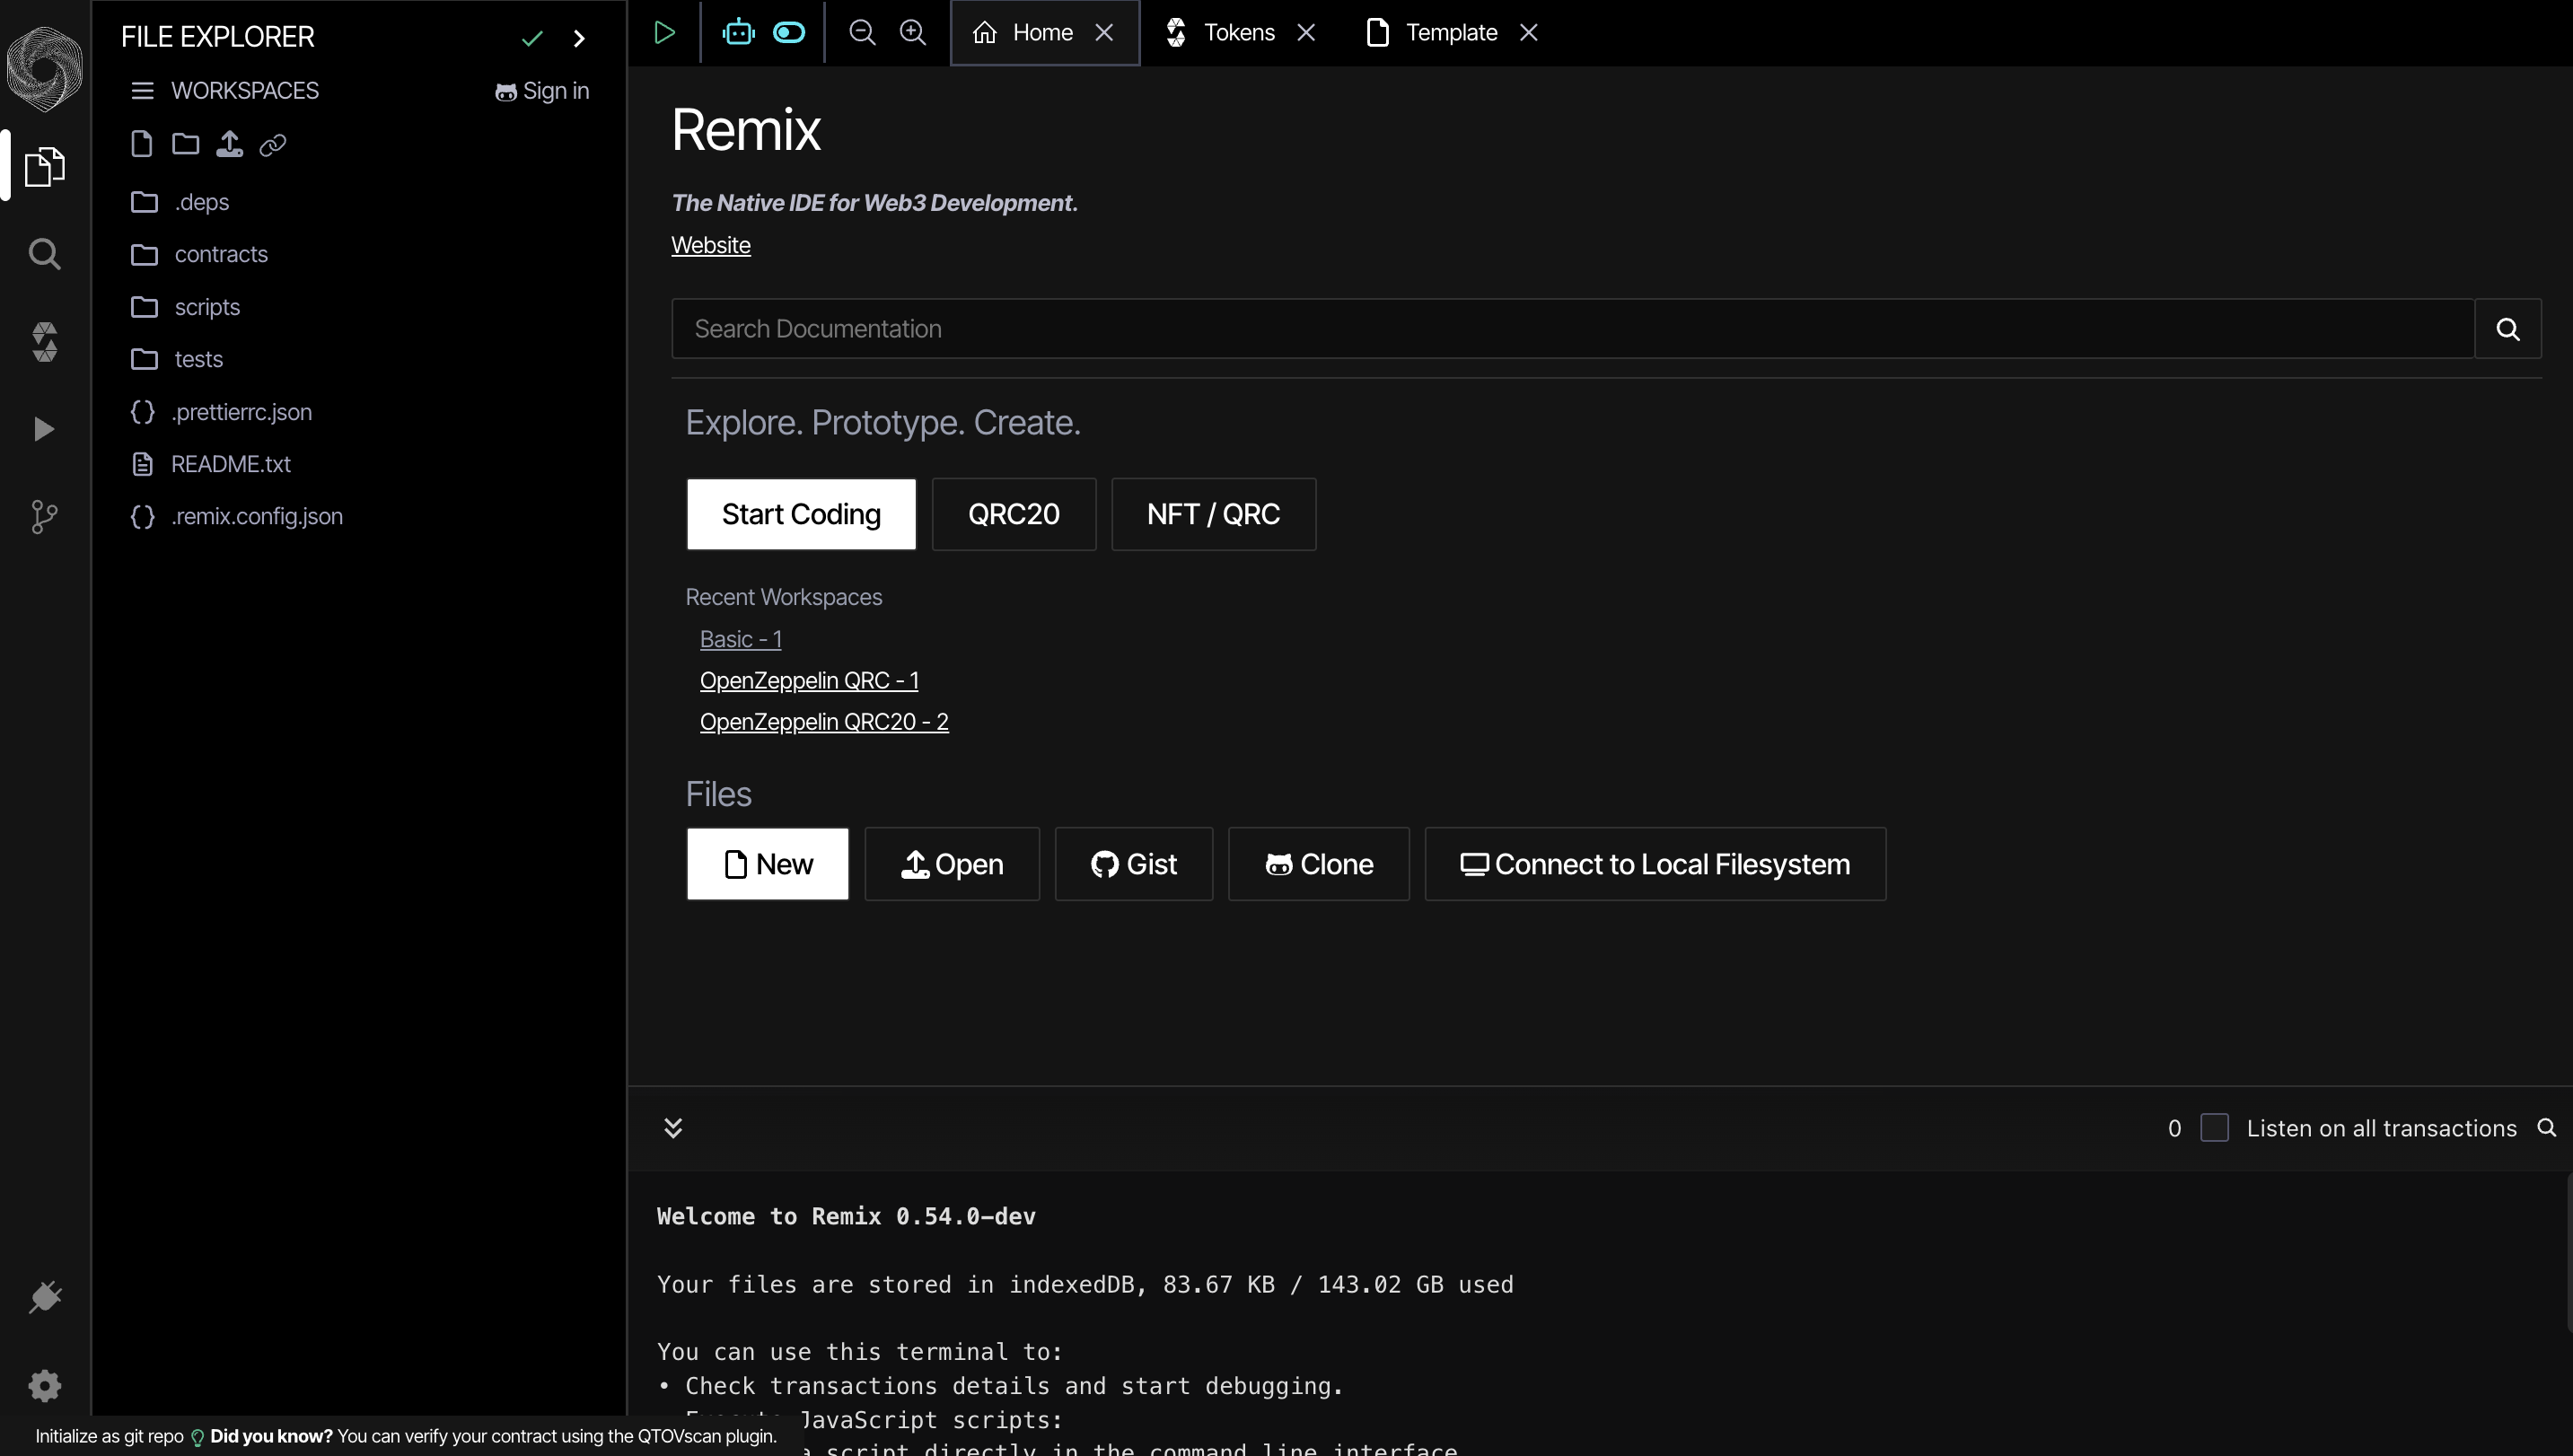Click the RemixAI robot icon in the toolbar
This screenshot has height=1456, width=2573.
pyautogui.click(x=737, y=31)
